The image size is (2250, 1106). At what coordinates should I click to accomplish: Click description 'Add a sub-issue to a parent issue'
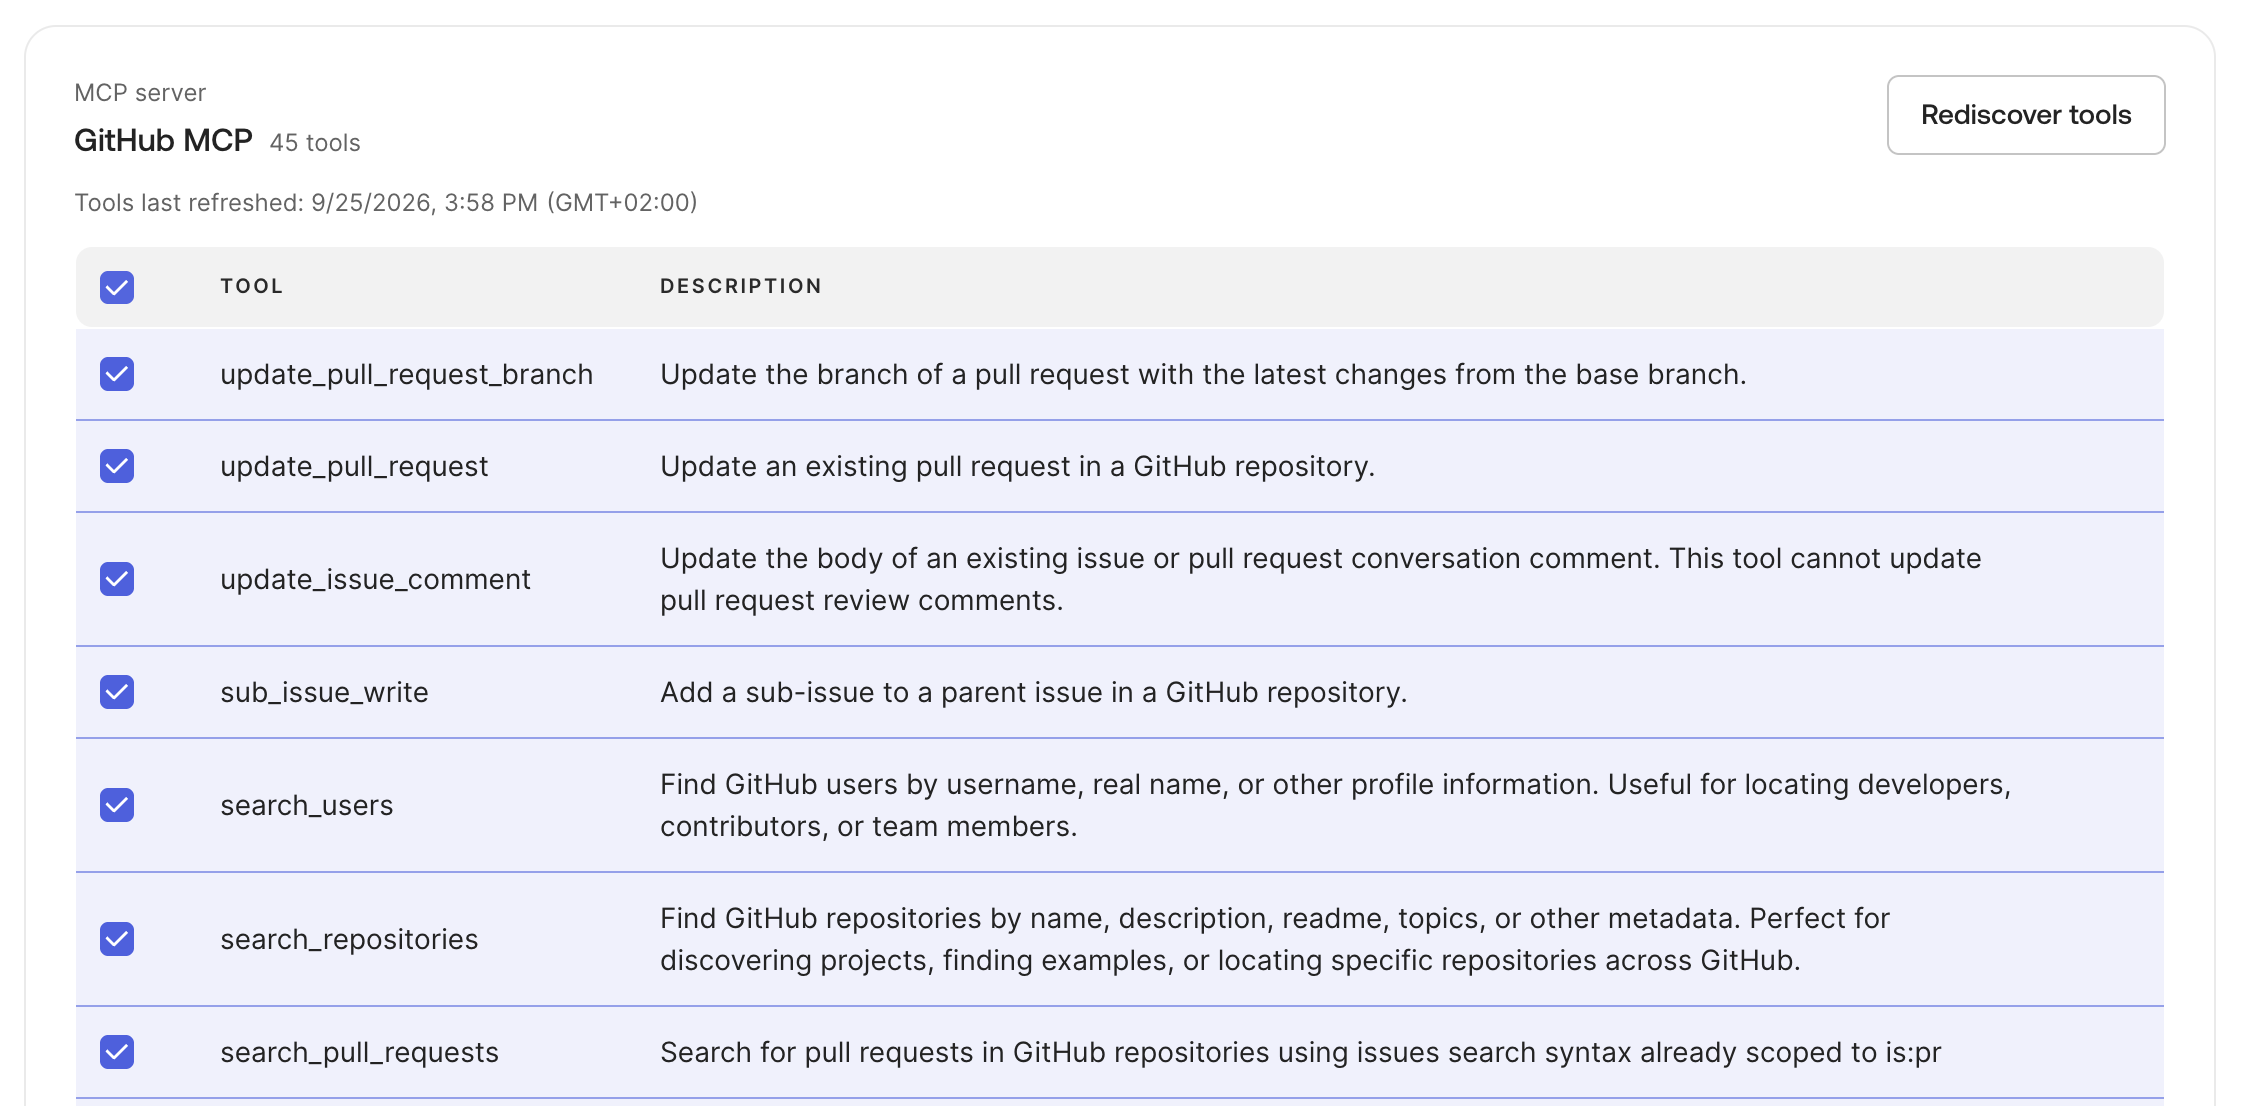coord(1033,693)
